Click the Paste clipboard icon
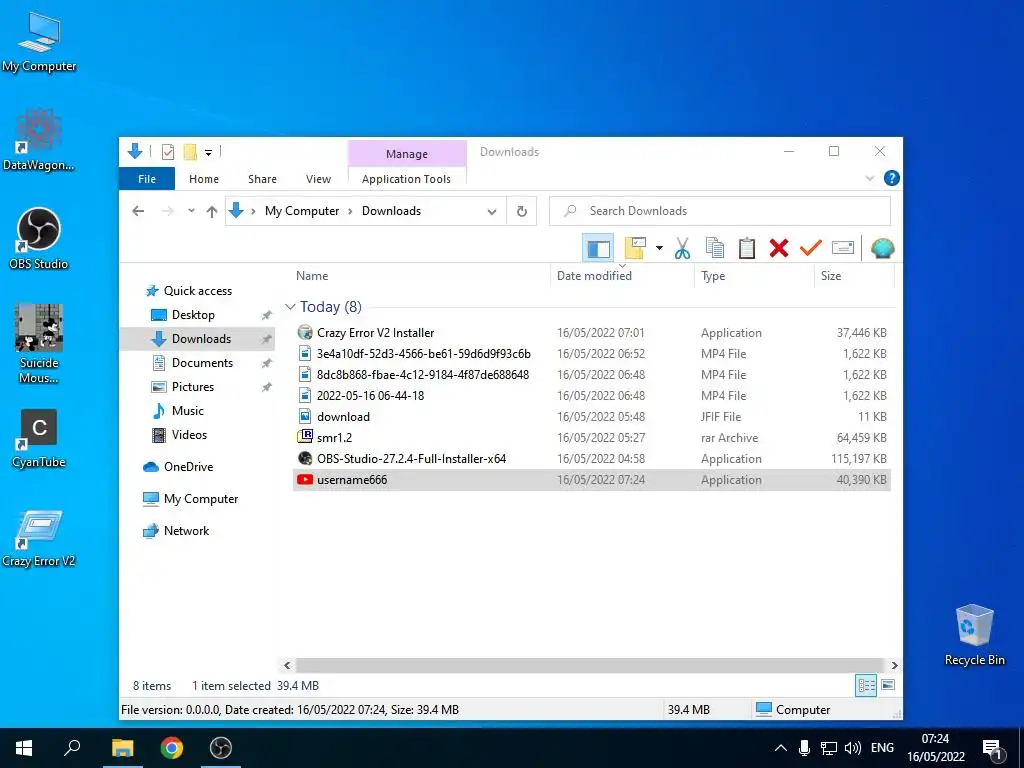 746,248
